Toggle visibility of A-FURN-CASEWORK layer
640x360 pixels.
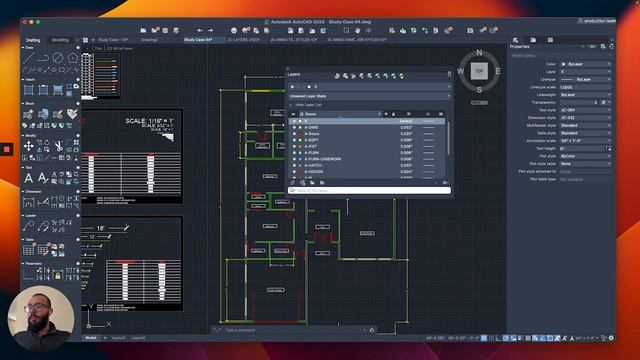pyautogui.click(x=294, y=159)
